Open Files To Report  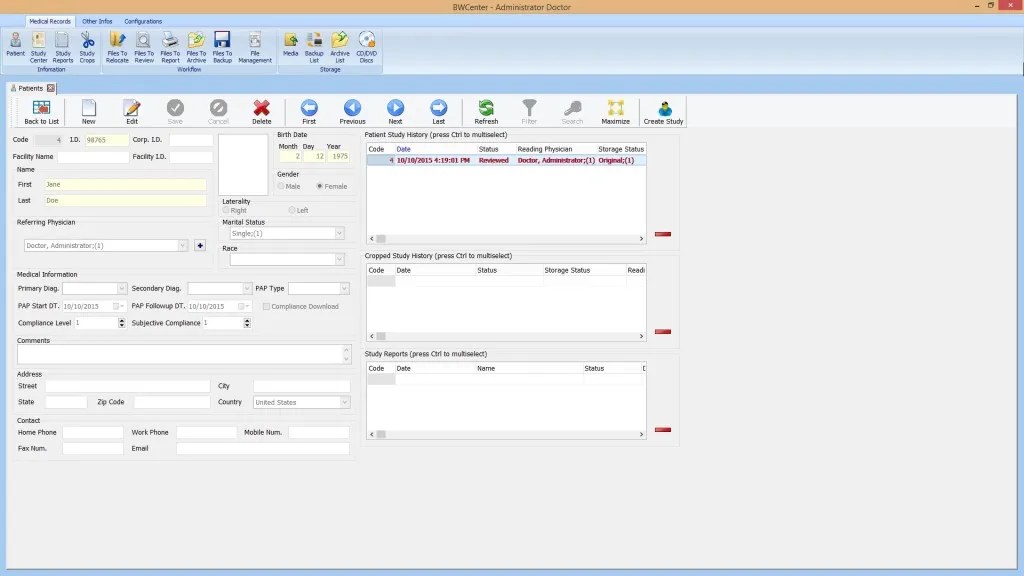(x=170, y=48)
